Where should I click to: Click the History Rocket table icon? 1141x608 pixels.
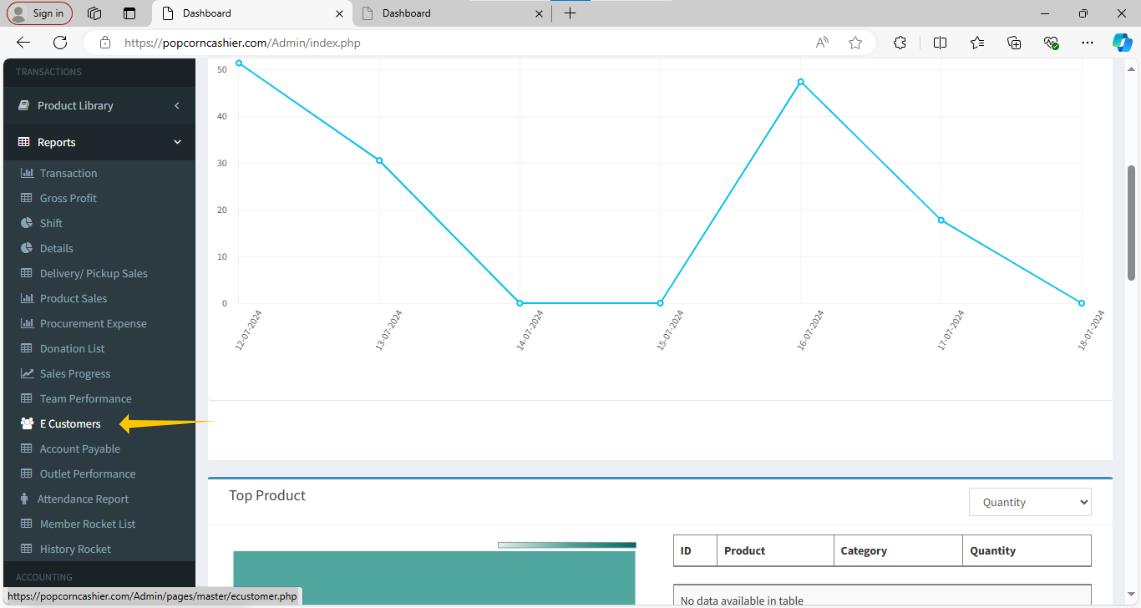[x=27, y=549]
